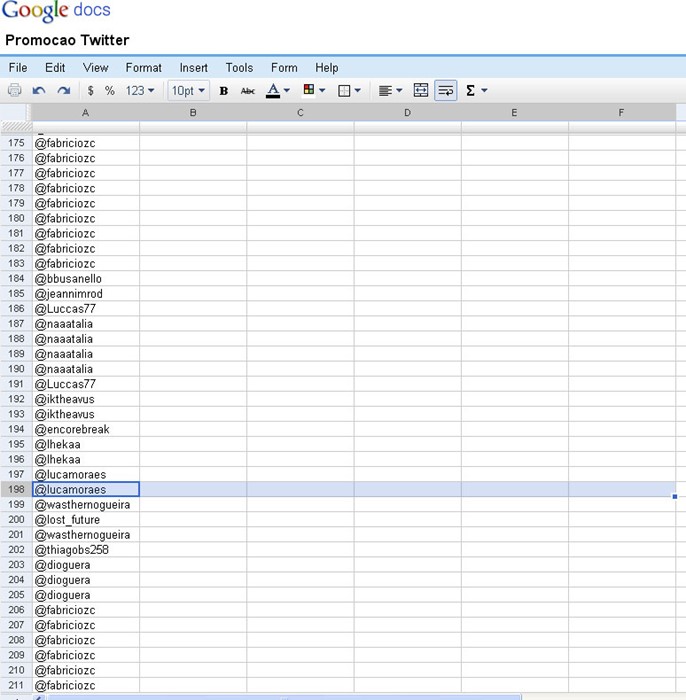The image size is (686, 700).
Task: Select cell with @encorebreak
Action: [x=85, y=429]
